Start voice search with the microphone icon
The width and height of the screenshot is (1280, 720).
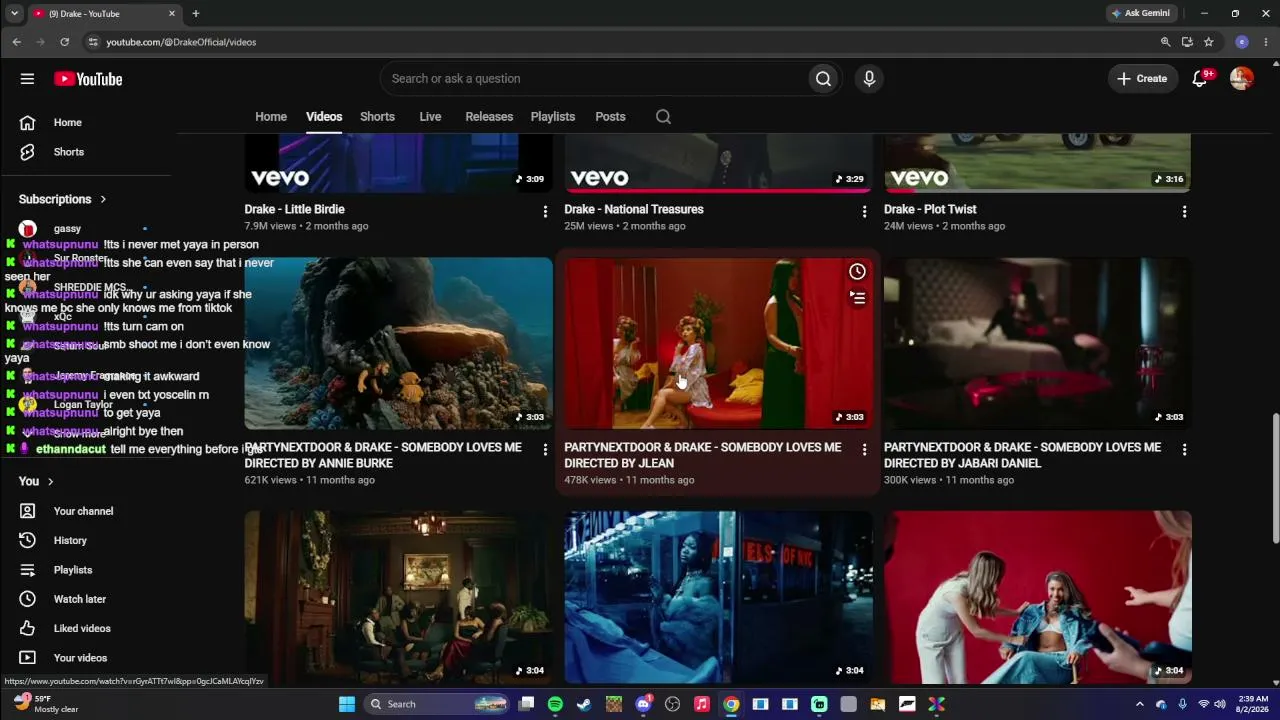click(869, 79)
